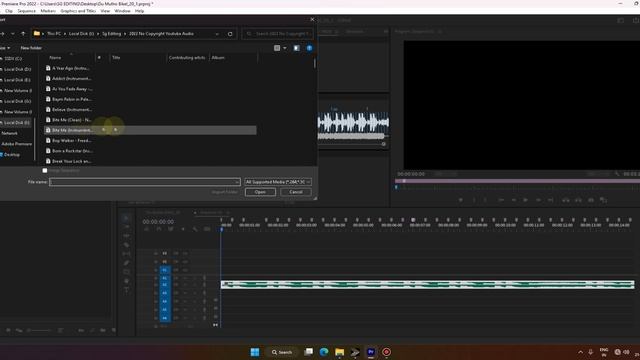The image size is (640, 360).
Task: Add a marker in the timeline header
Action: click(183, 229)
